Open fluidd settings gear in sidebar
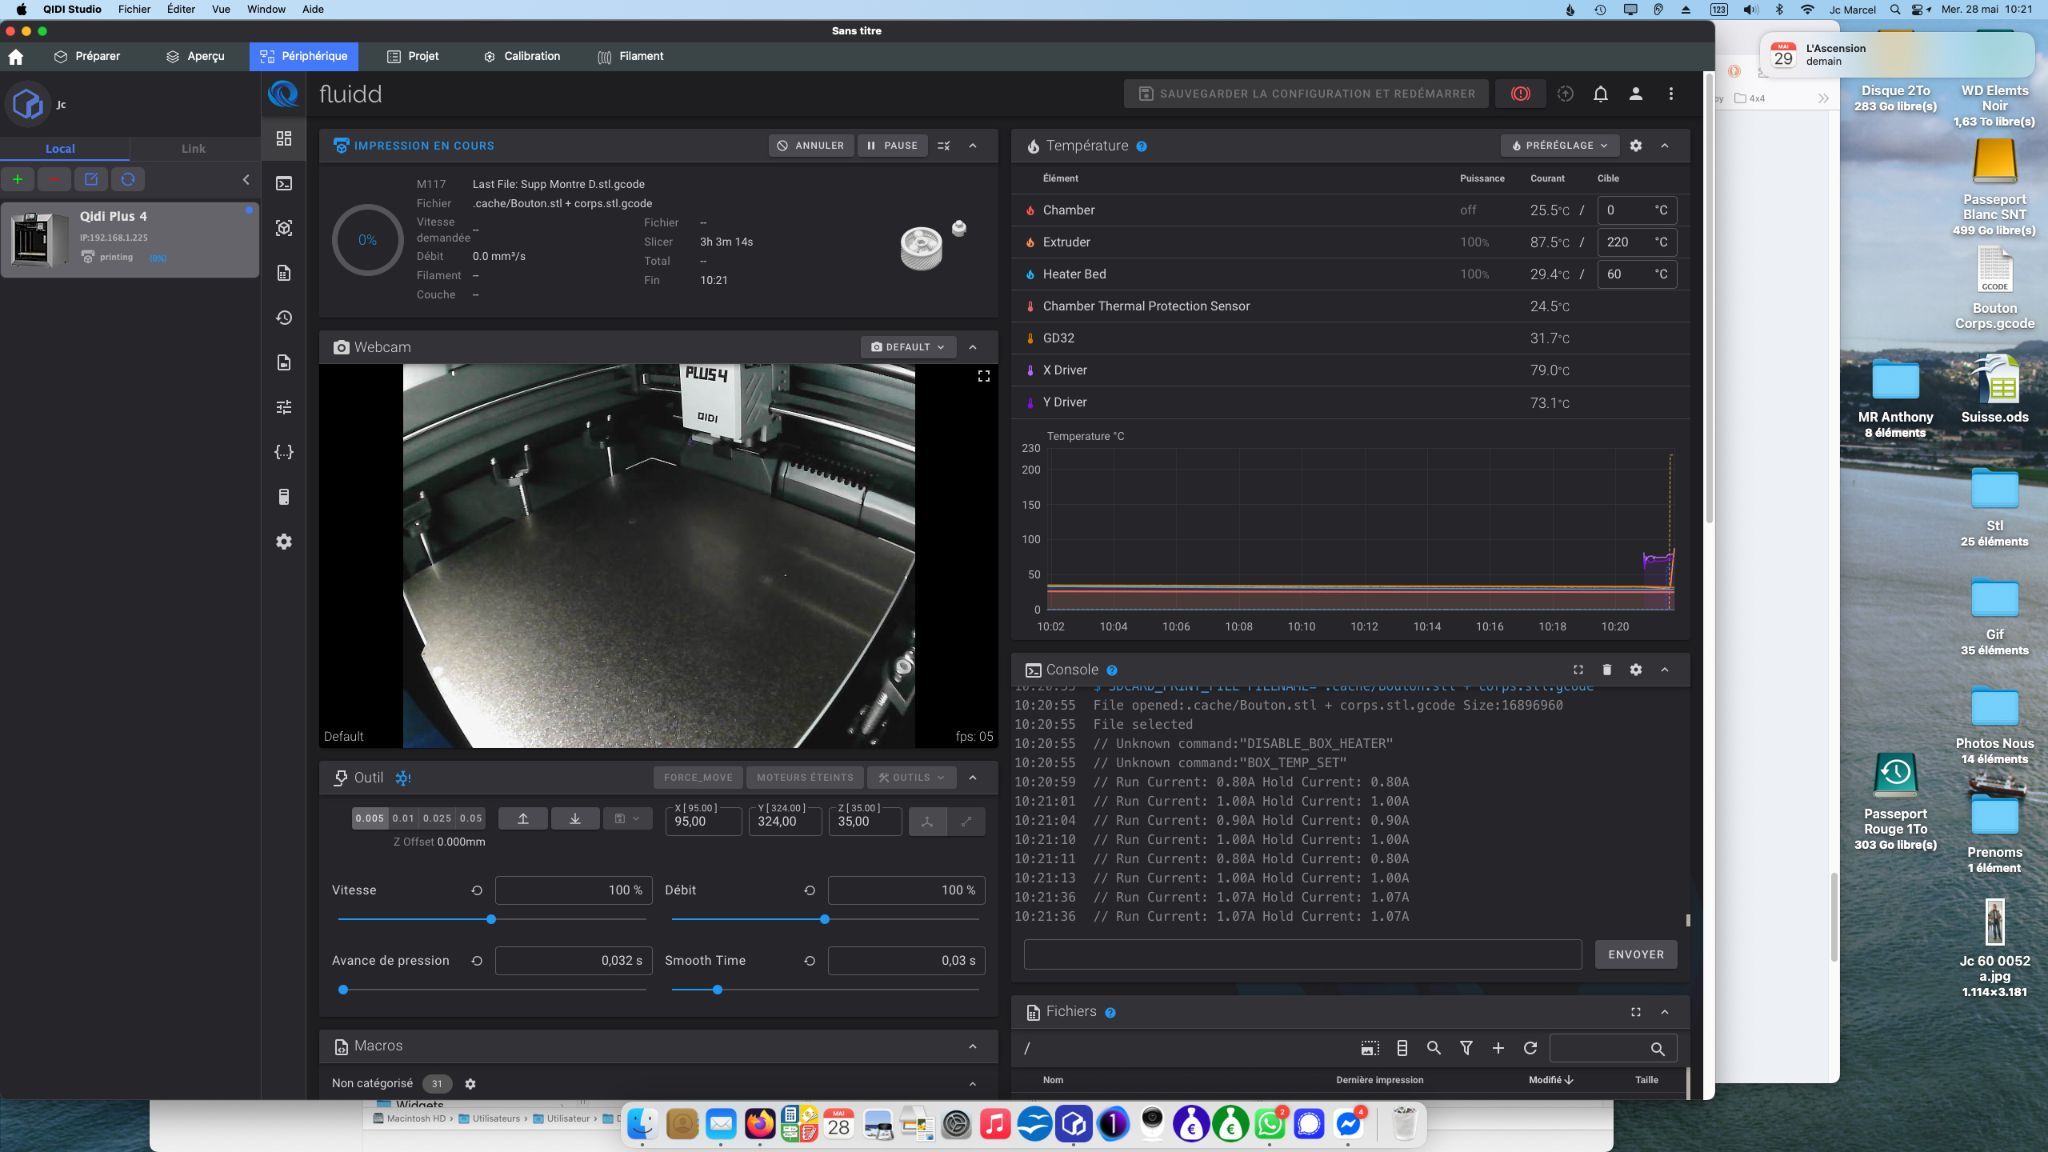The height and width of the screenshot is (1152, 2048). 284,542
